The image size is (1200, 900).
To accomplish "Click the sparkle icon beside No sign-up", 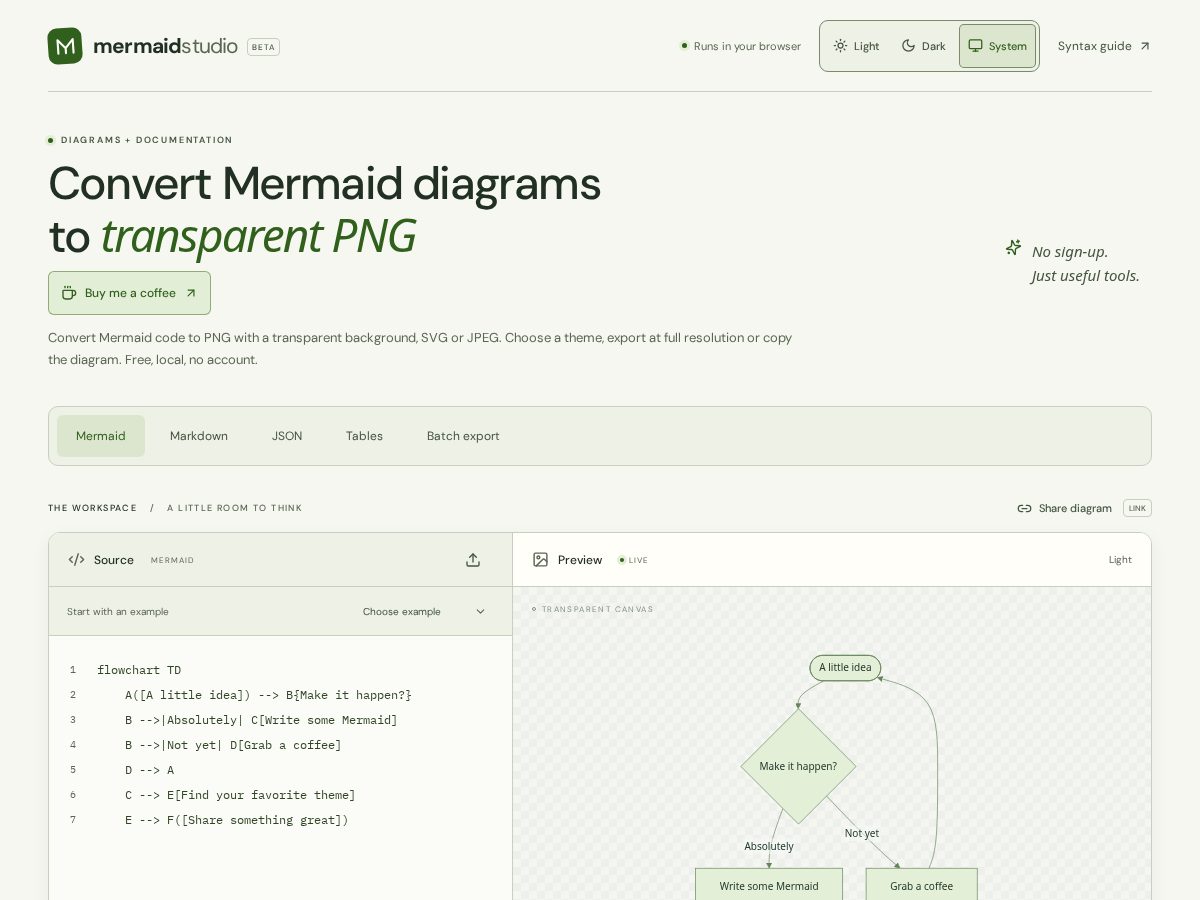I will (x=1013, y=247).
